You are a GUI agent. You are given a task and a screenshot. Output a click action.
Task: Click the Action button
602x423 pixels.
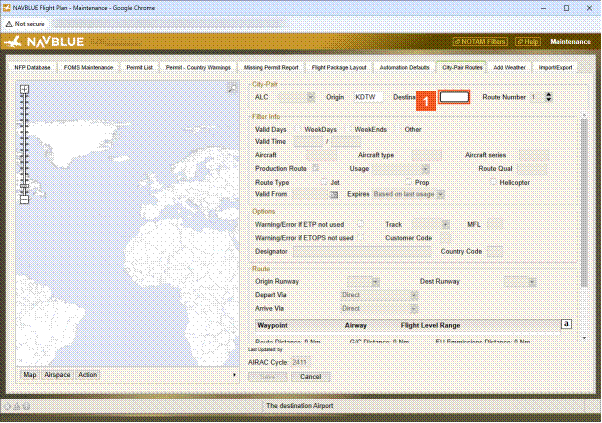(x=88, y=375)
